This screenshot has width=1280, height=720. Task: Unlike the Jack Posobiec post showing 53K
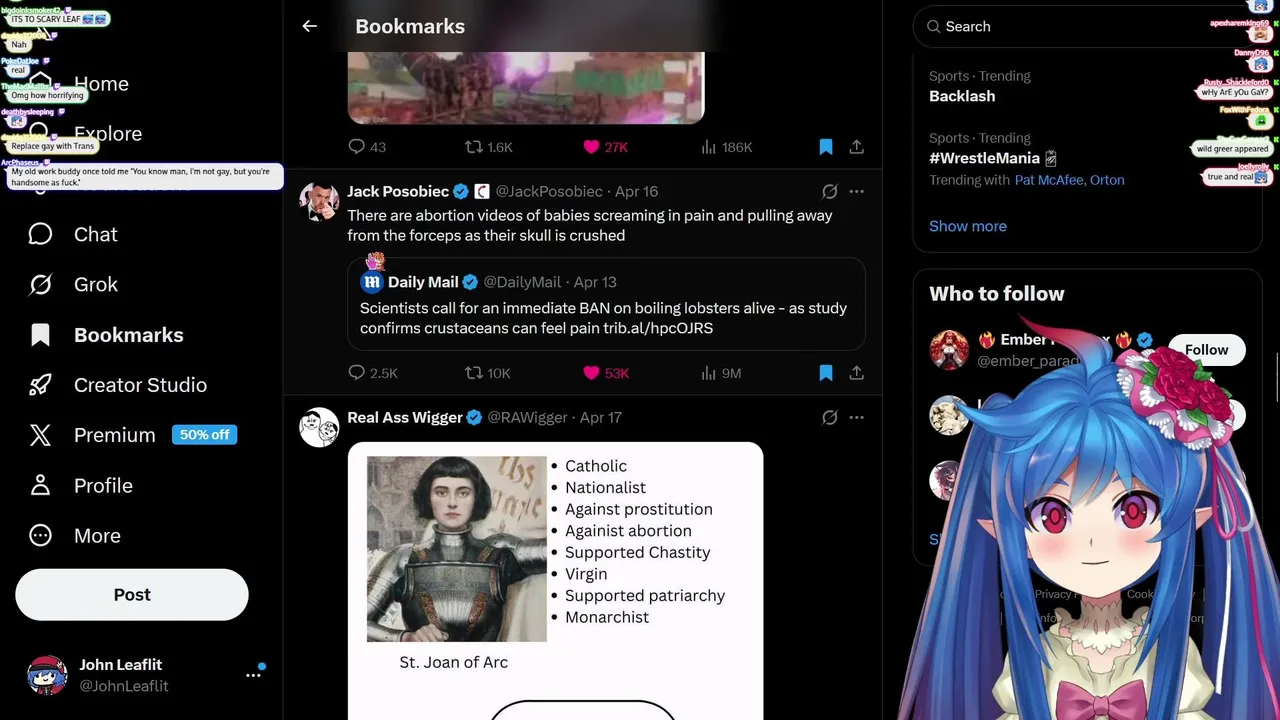point(606,373)
